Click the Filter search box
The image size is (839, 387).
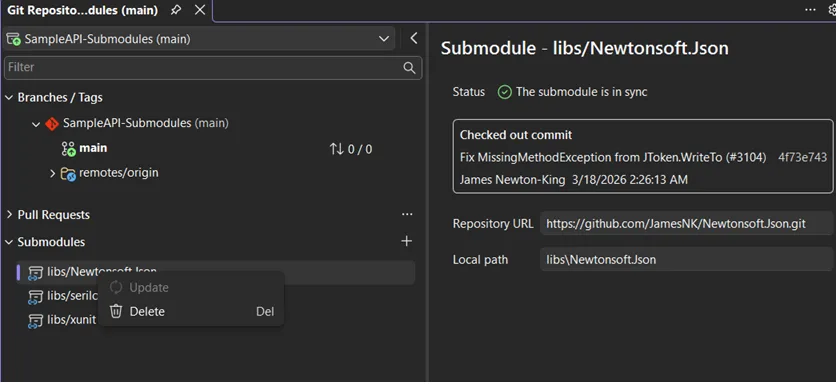tap(212, 67)
